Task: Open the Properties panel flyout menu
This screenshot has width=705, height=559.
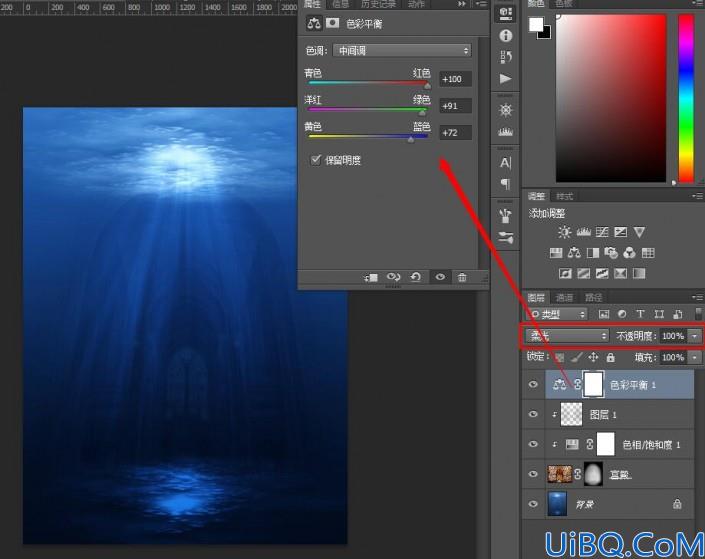Action: [481, 4]
